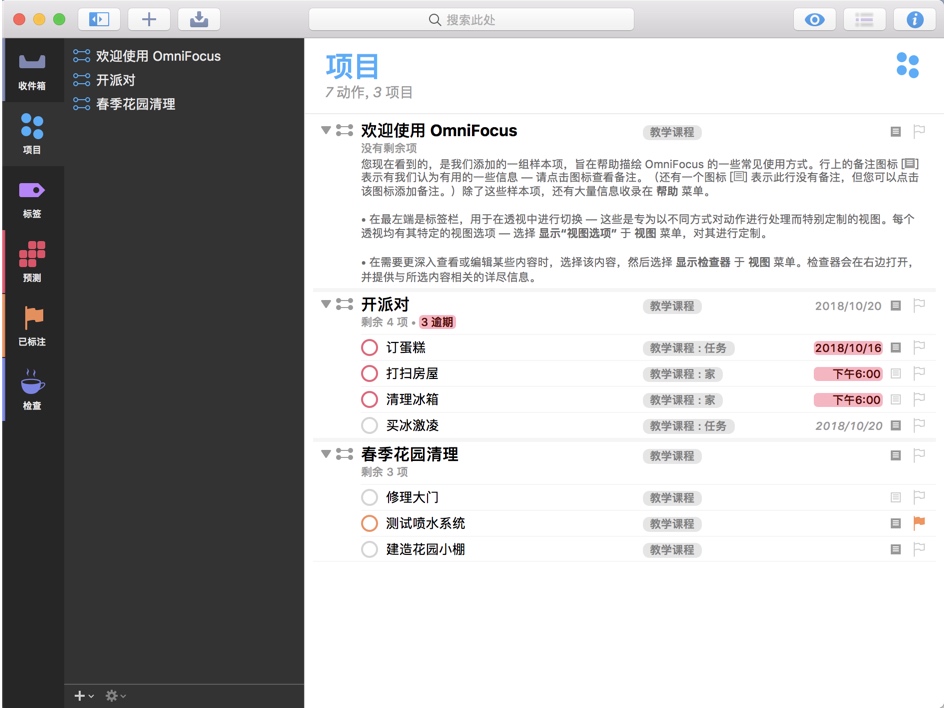Image resolution: width=944 pixels, height=708 pixels.
Task: Check off the 订蛋糕 action
Action: pos(369,347)
